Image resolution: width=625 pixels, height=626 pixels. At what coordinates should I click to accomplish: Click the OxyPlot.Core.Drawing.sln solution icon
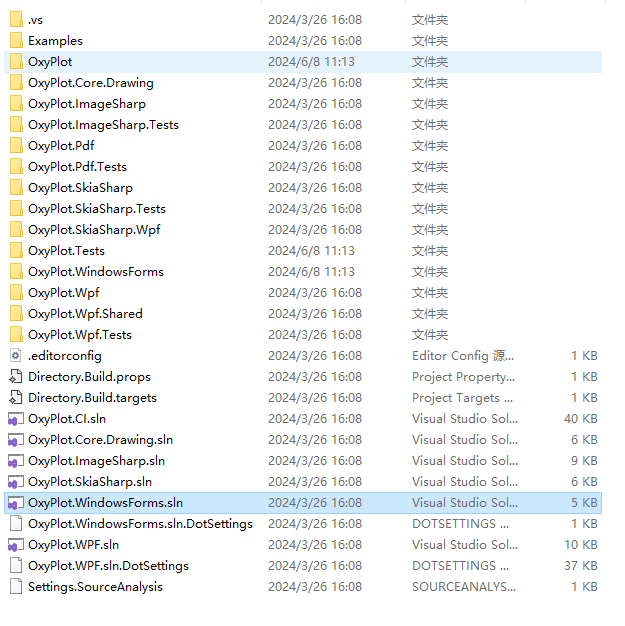(x=16, y=440)
